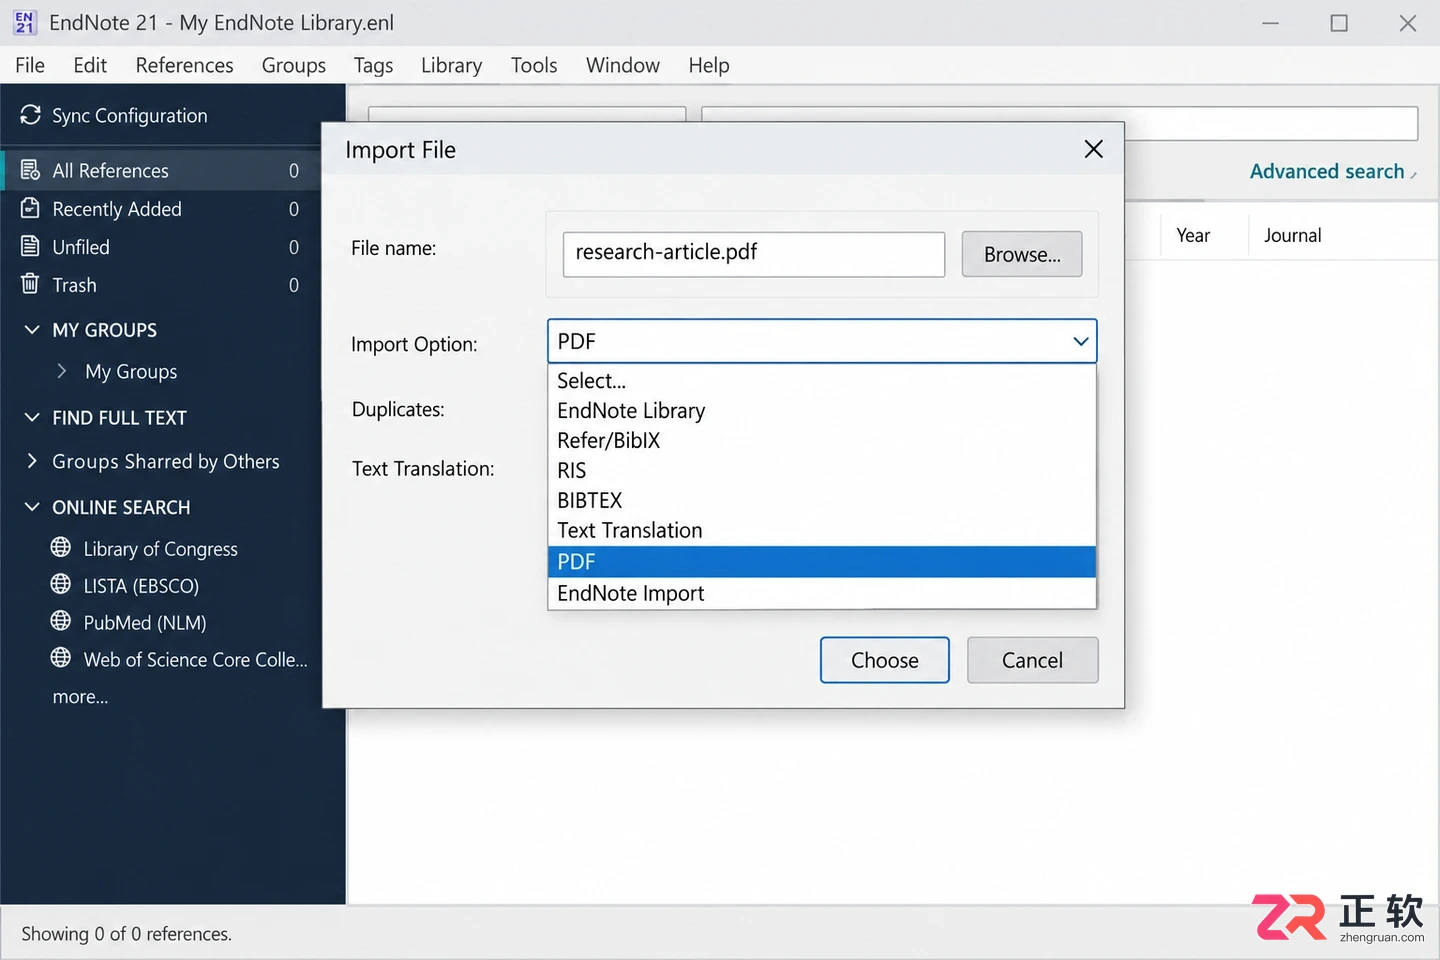Open the Tools menu

[x=534, y=65]
